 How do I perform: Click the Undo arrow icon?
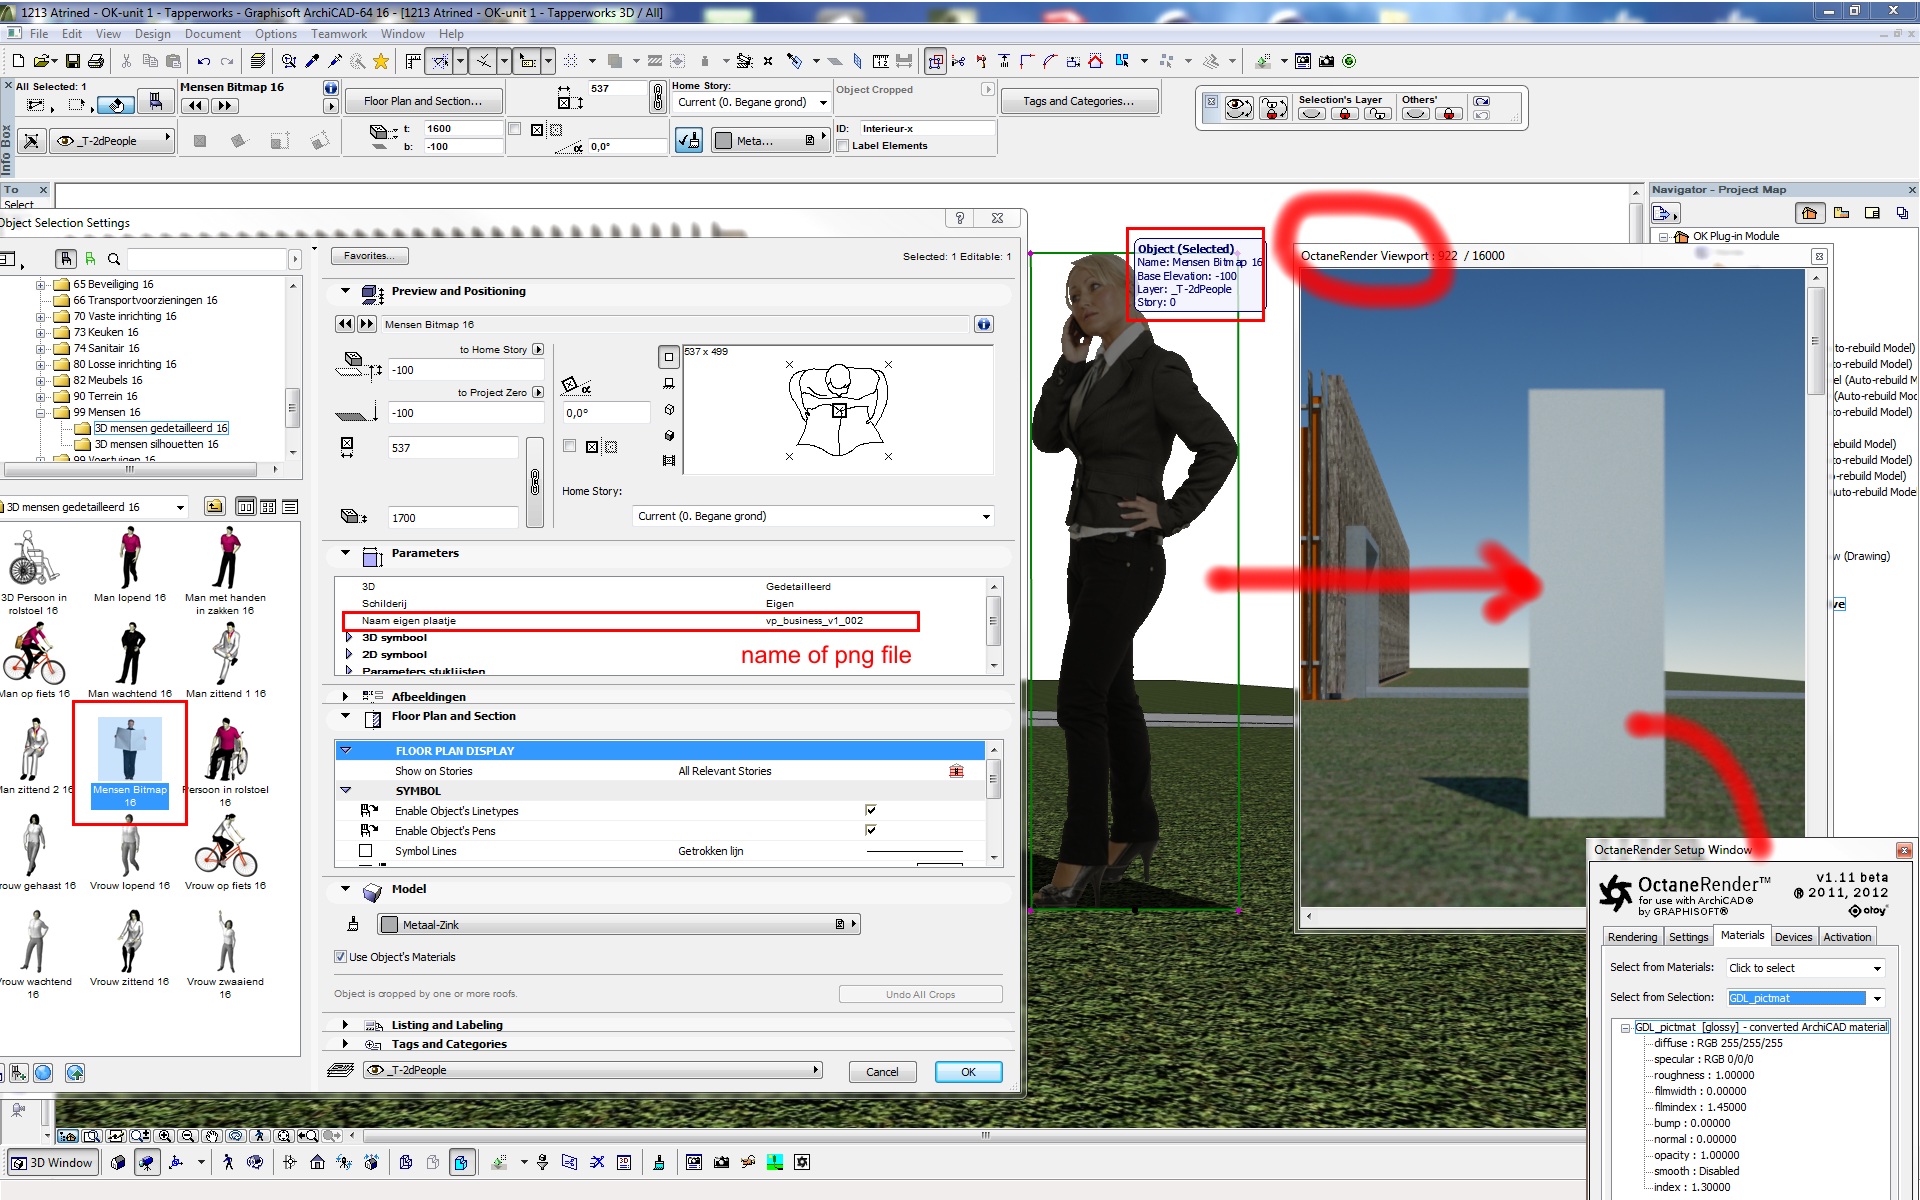pyautogui.click(x=204, y=61)
